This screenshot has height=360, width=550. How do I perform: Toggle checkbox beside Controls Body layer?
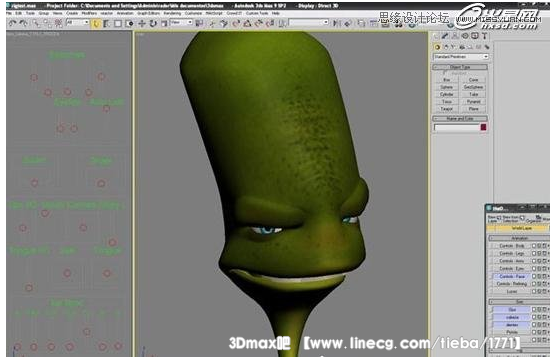click(534, 246)
